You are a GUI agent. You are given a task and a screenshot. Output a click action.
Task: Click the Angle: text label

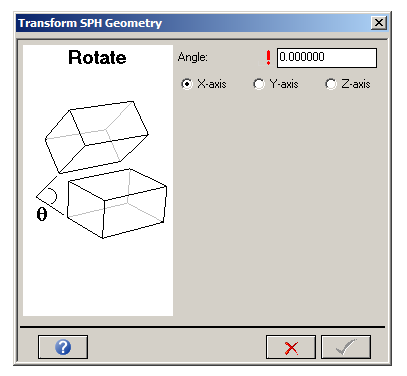point(193,57)
